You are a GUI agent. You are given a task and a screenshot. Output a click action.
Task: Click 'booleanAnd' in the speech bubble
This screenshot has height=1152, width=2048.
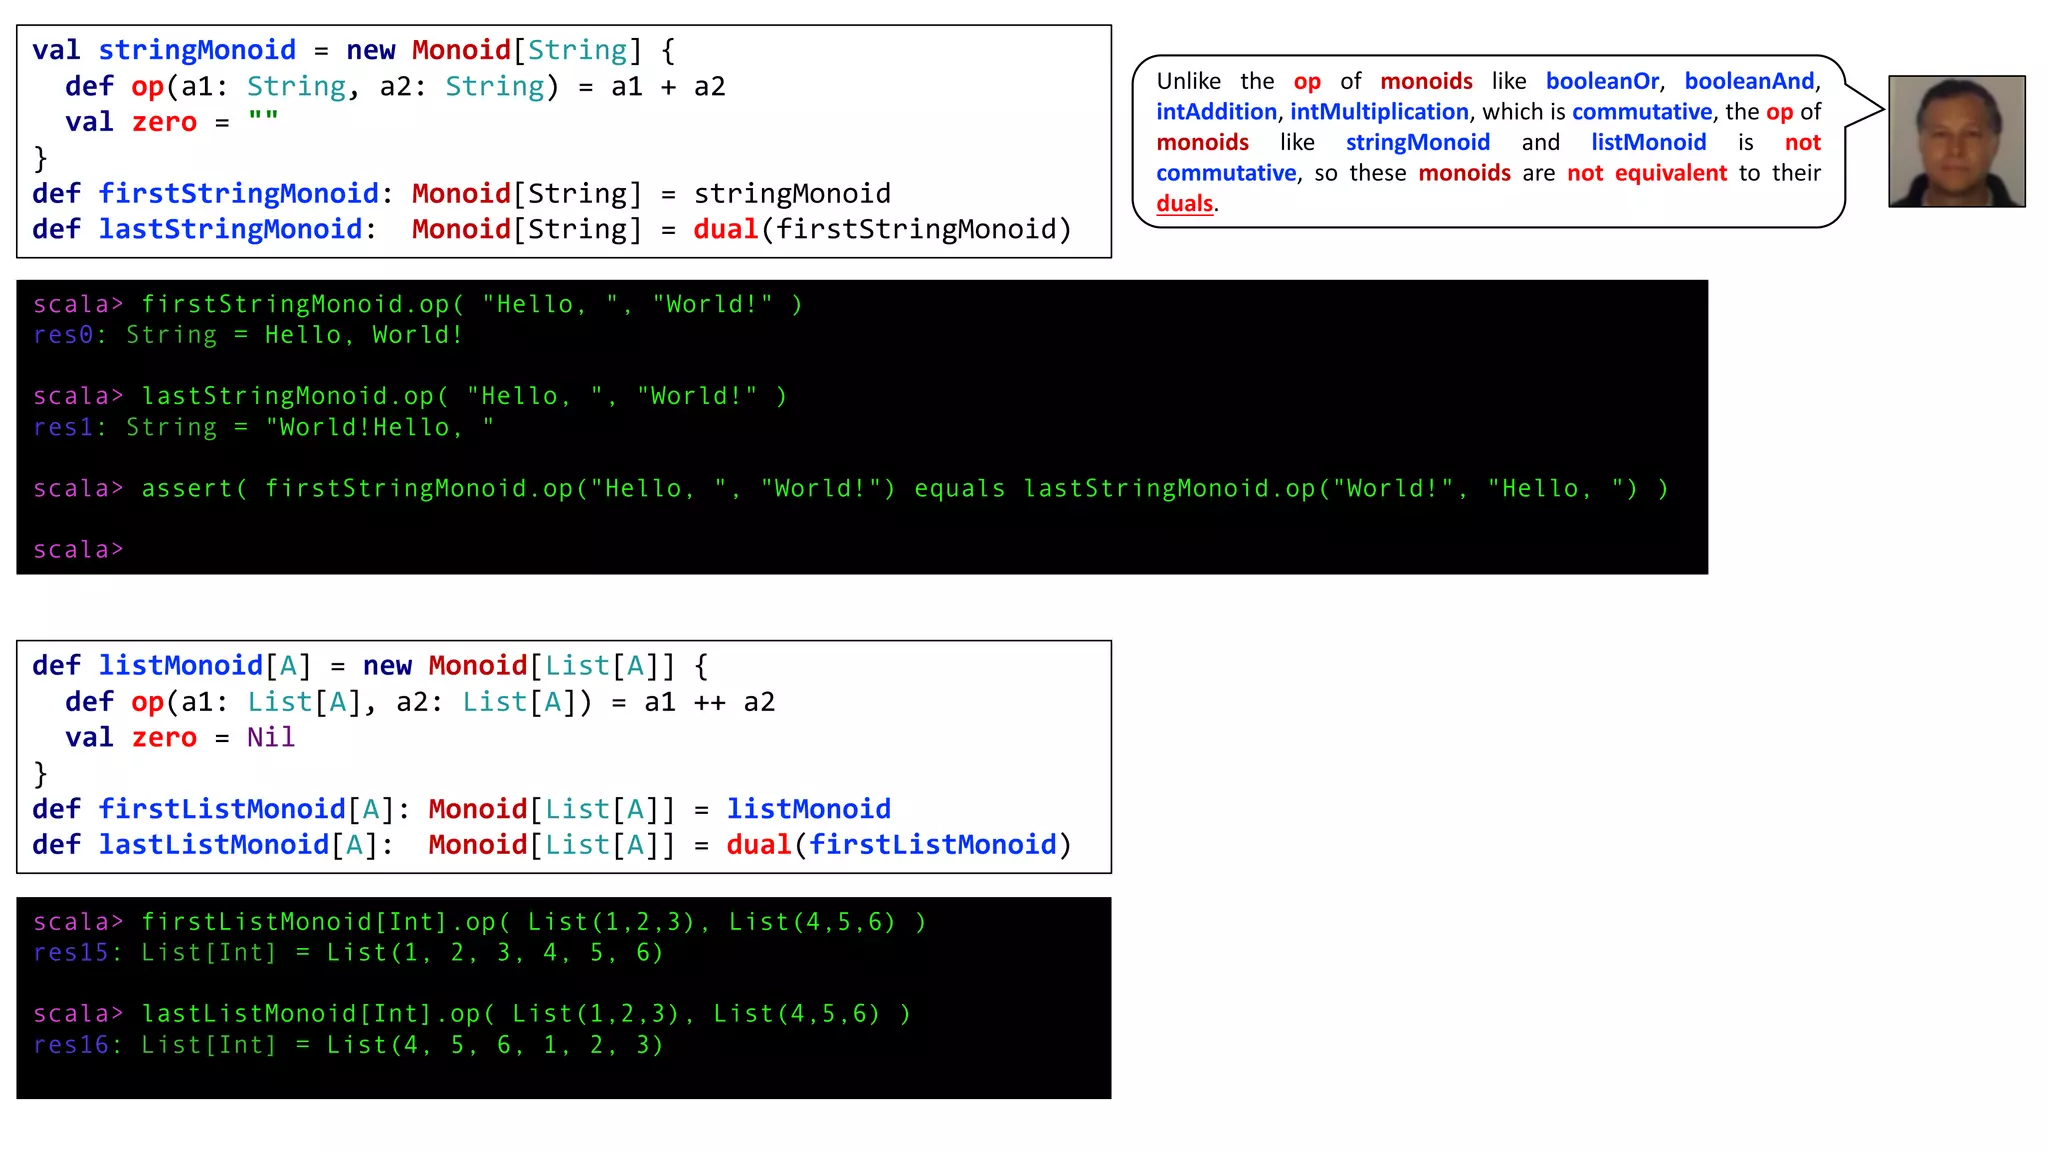[x=1749, y=81]
